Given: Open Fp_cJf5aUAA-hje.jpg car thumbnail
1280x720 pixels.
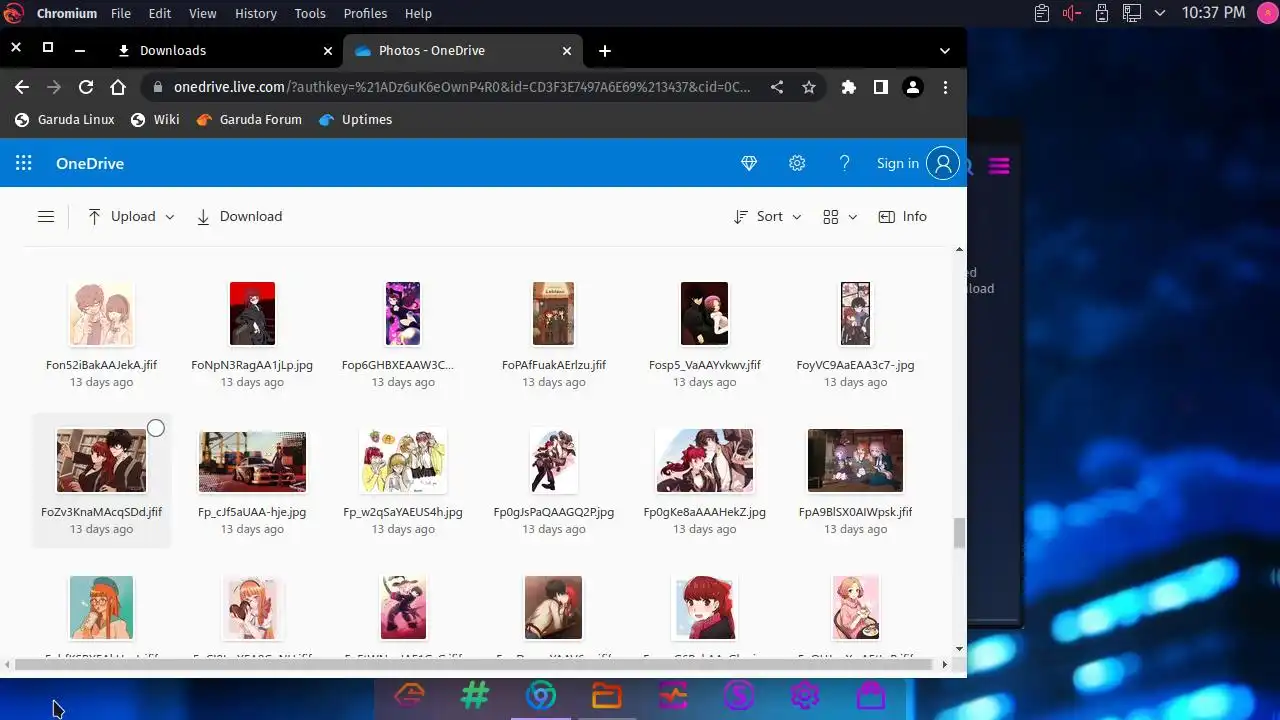Looking at the screenshot, I should pyautogui.click(x=252, y=461).
